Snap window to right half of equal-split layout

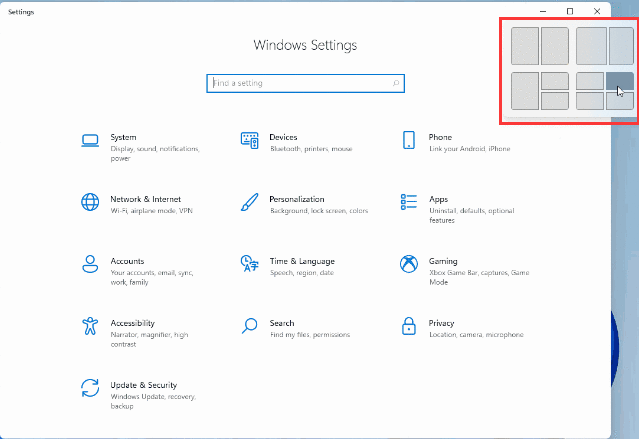[x=555, y=46]
